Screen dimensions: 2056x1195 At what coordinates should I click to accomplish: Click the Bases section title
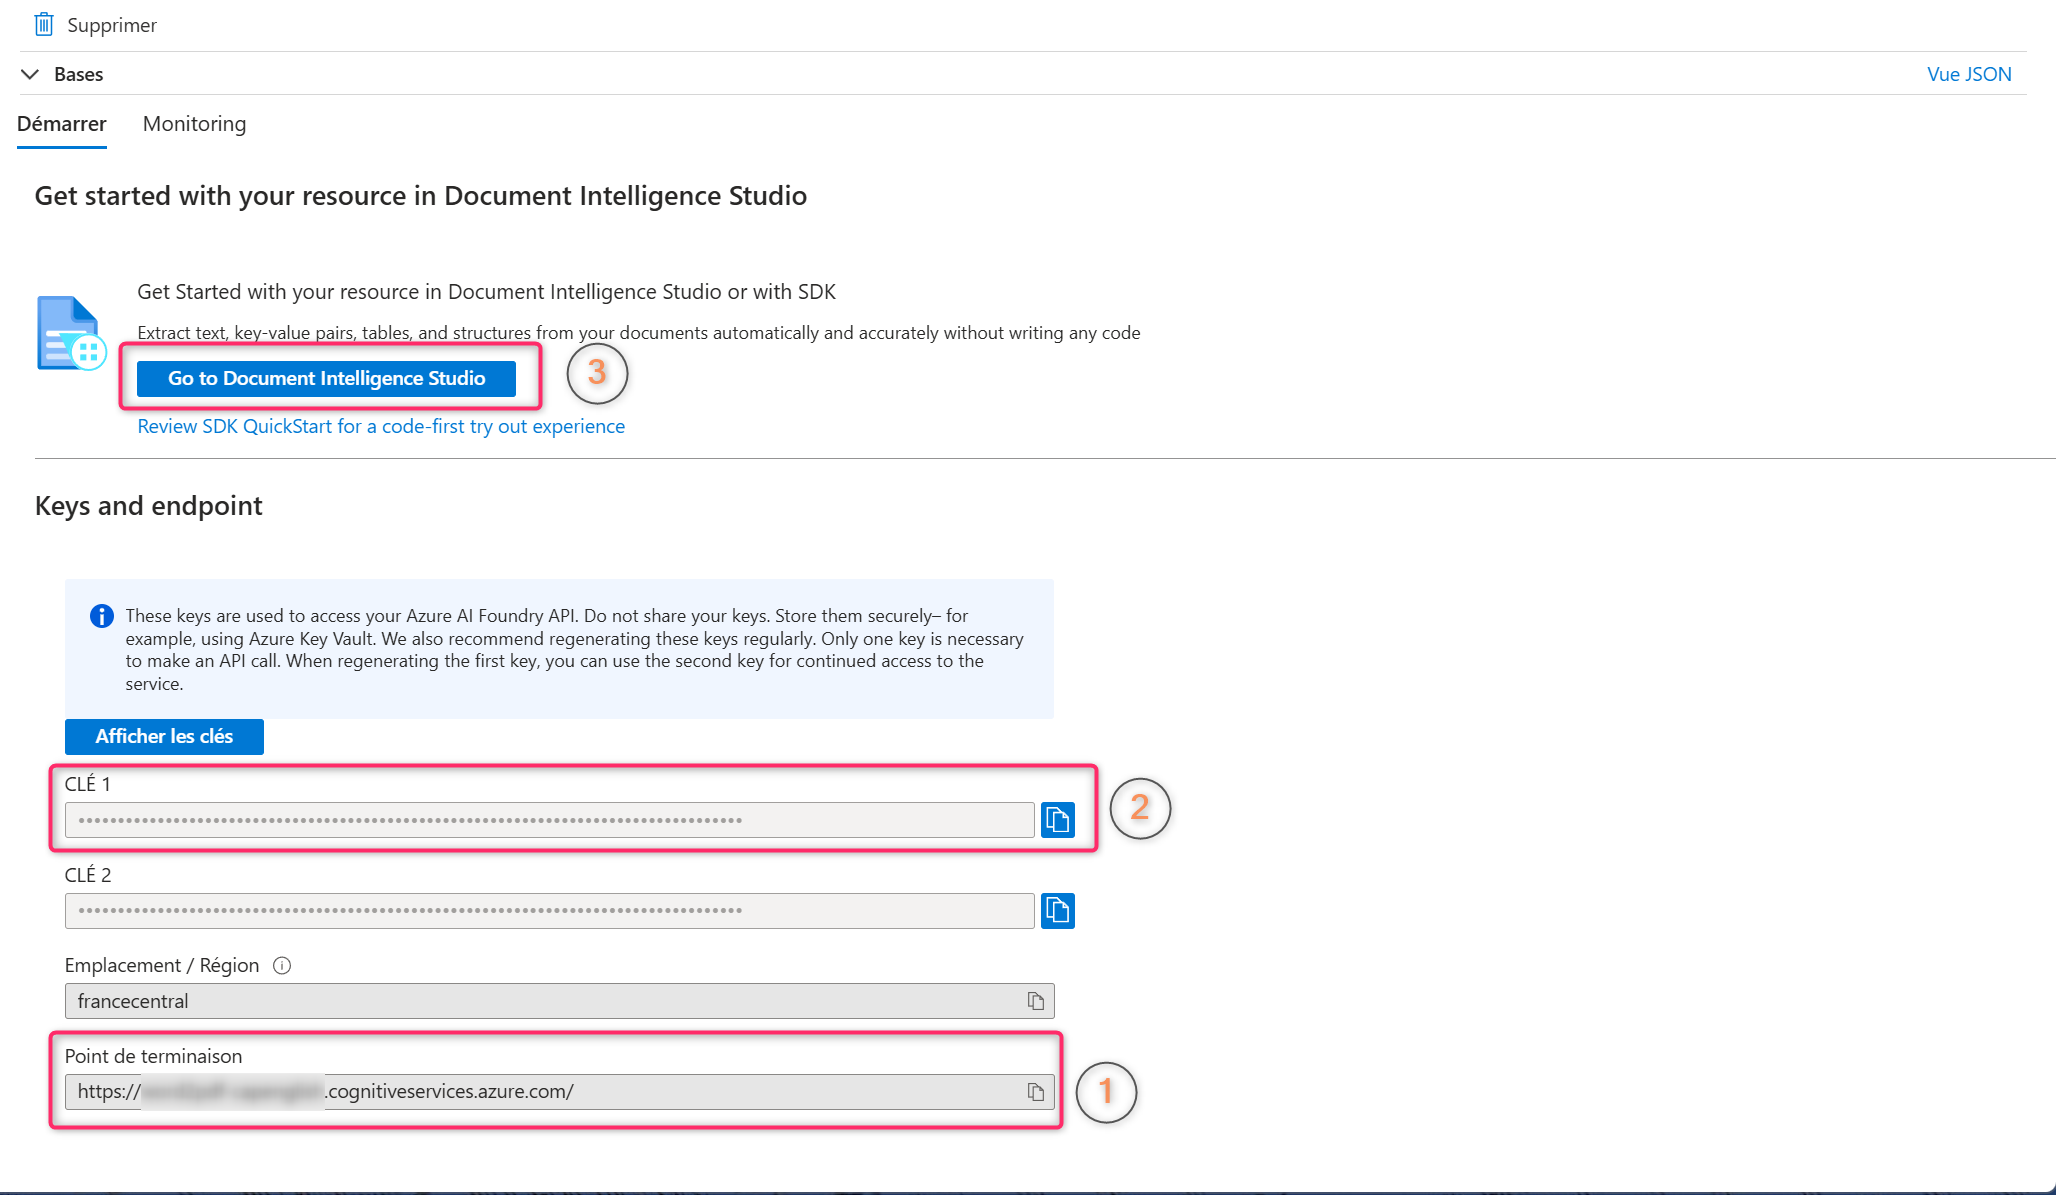(79, 74)
